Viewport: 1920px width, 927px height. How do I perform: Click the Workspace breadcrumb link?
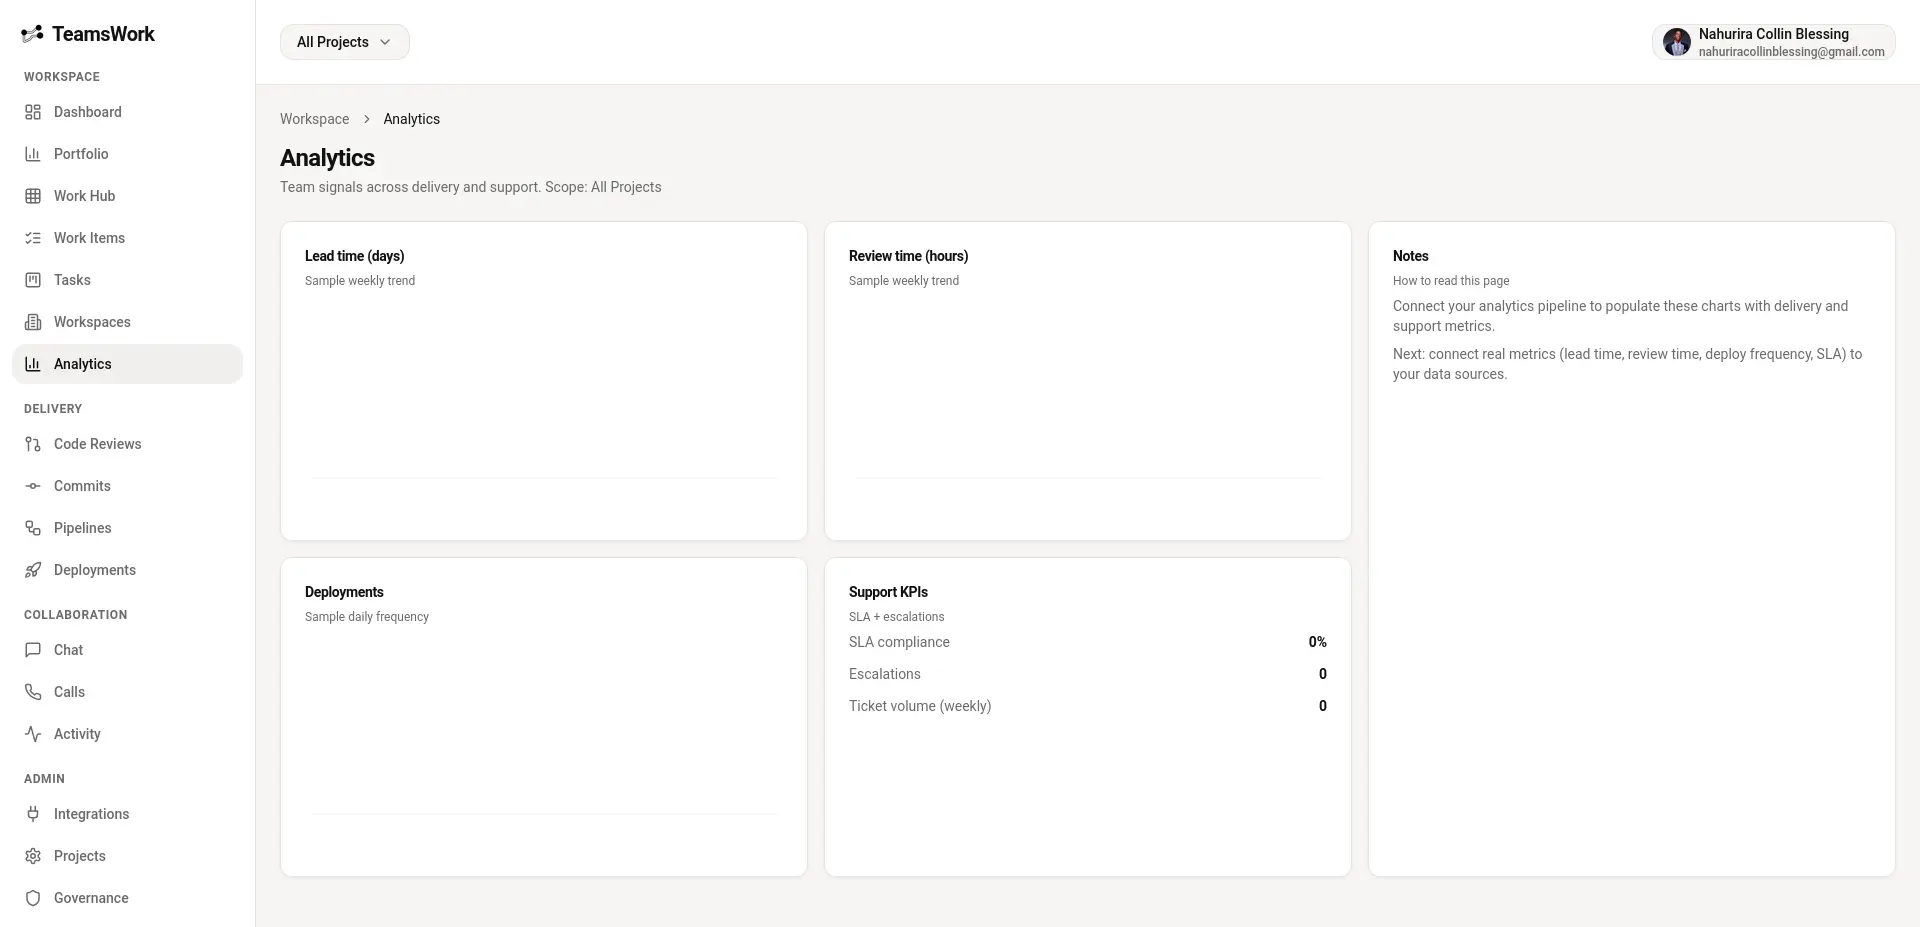(x=314, y=119)
